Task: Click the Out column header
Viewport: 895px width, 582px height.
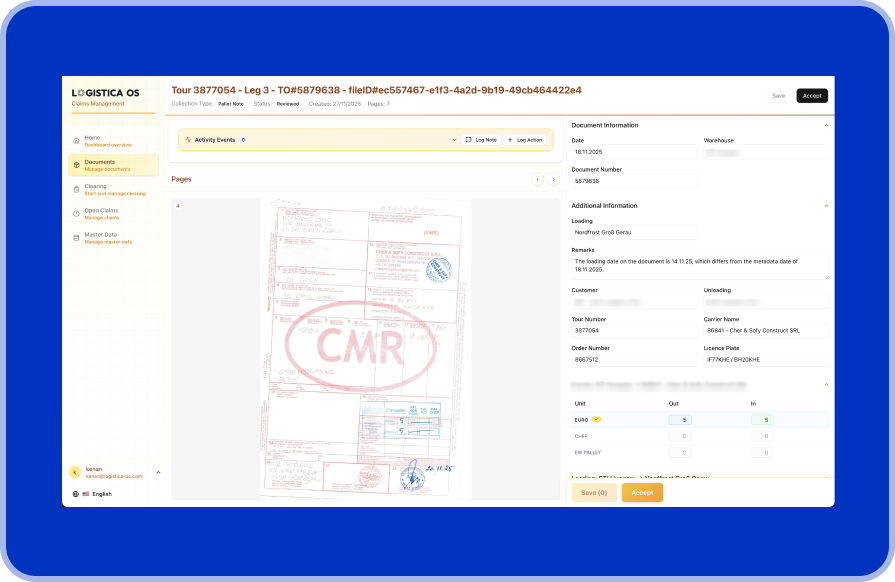Action: click(674, 403)
